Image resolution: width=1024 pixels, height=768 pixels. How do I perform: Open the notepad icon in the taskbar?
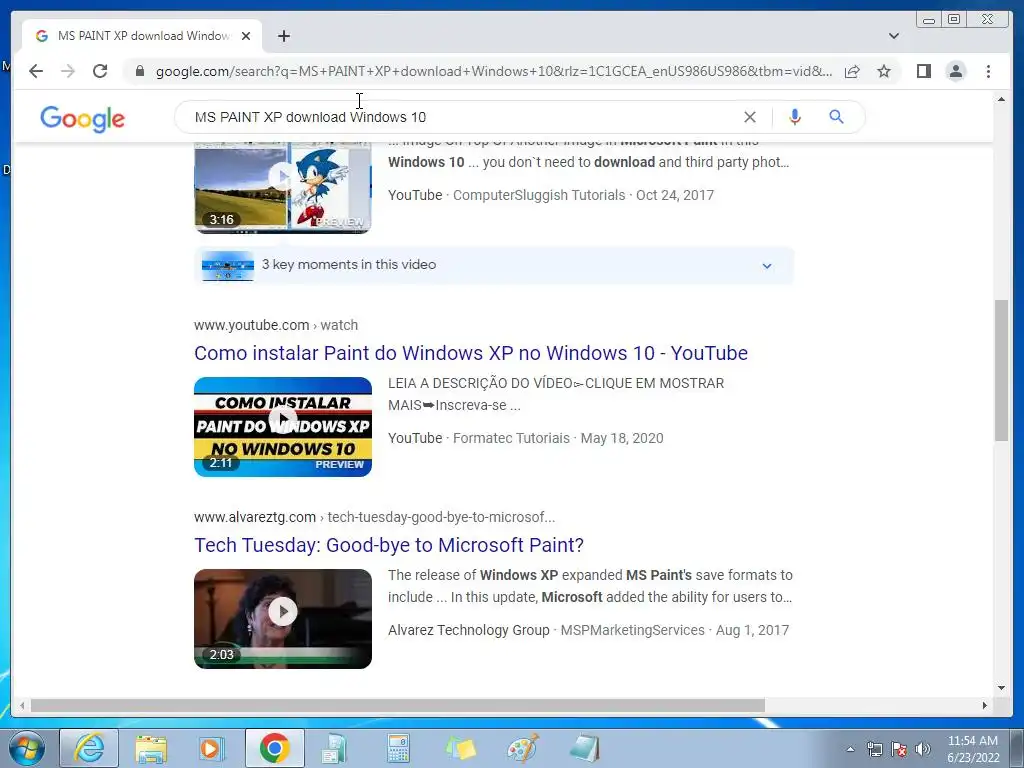(x=584, y=749)
